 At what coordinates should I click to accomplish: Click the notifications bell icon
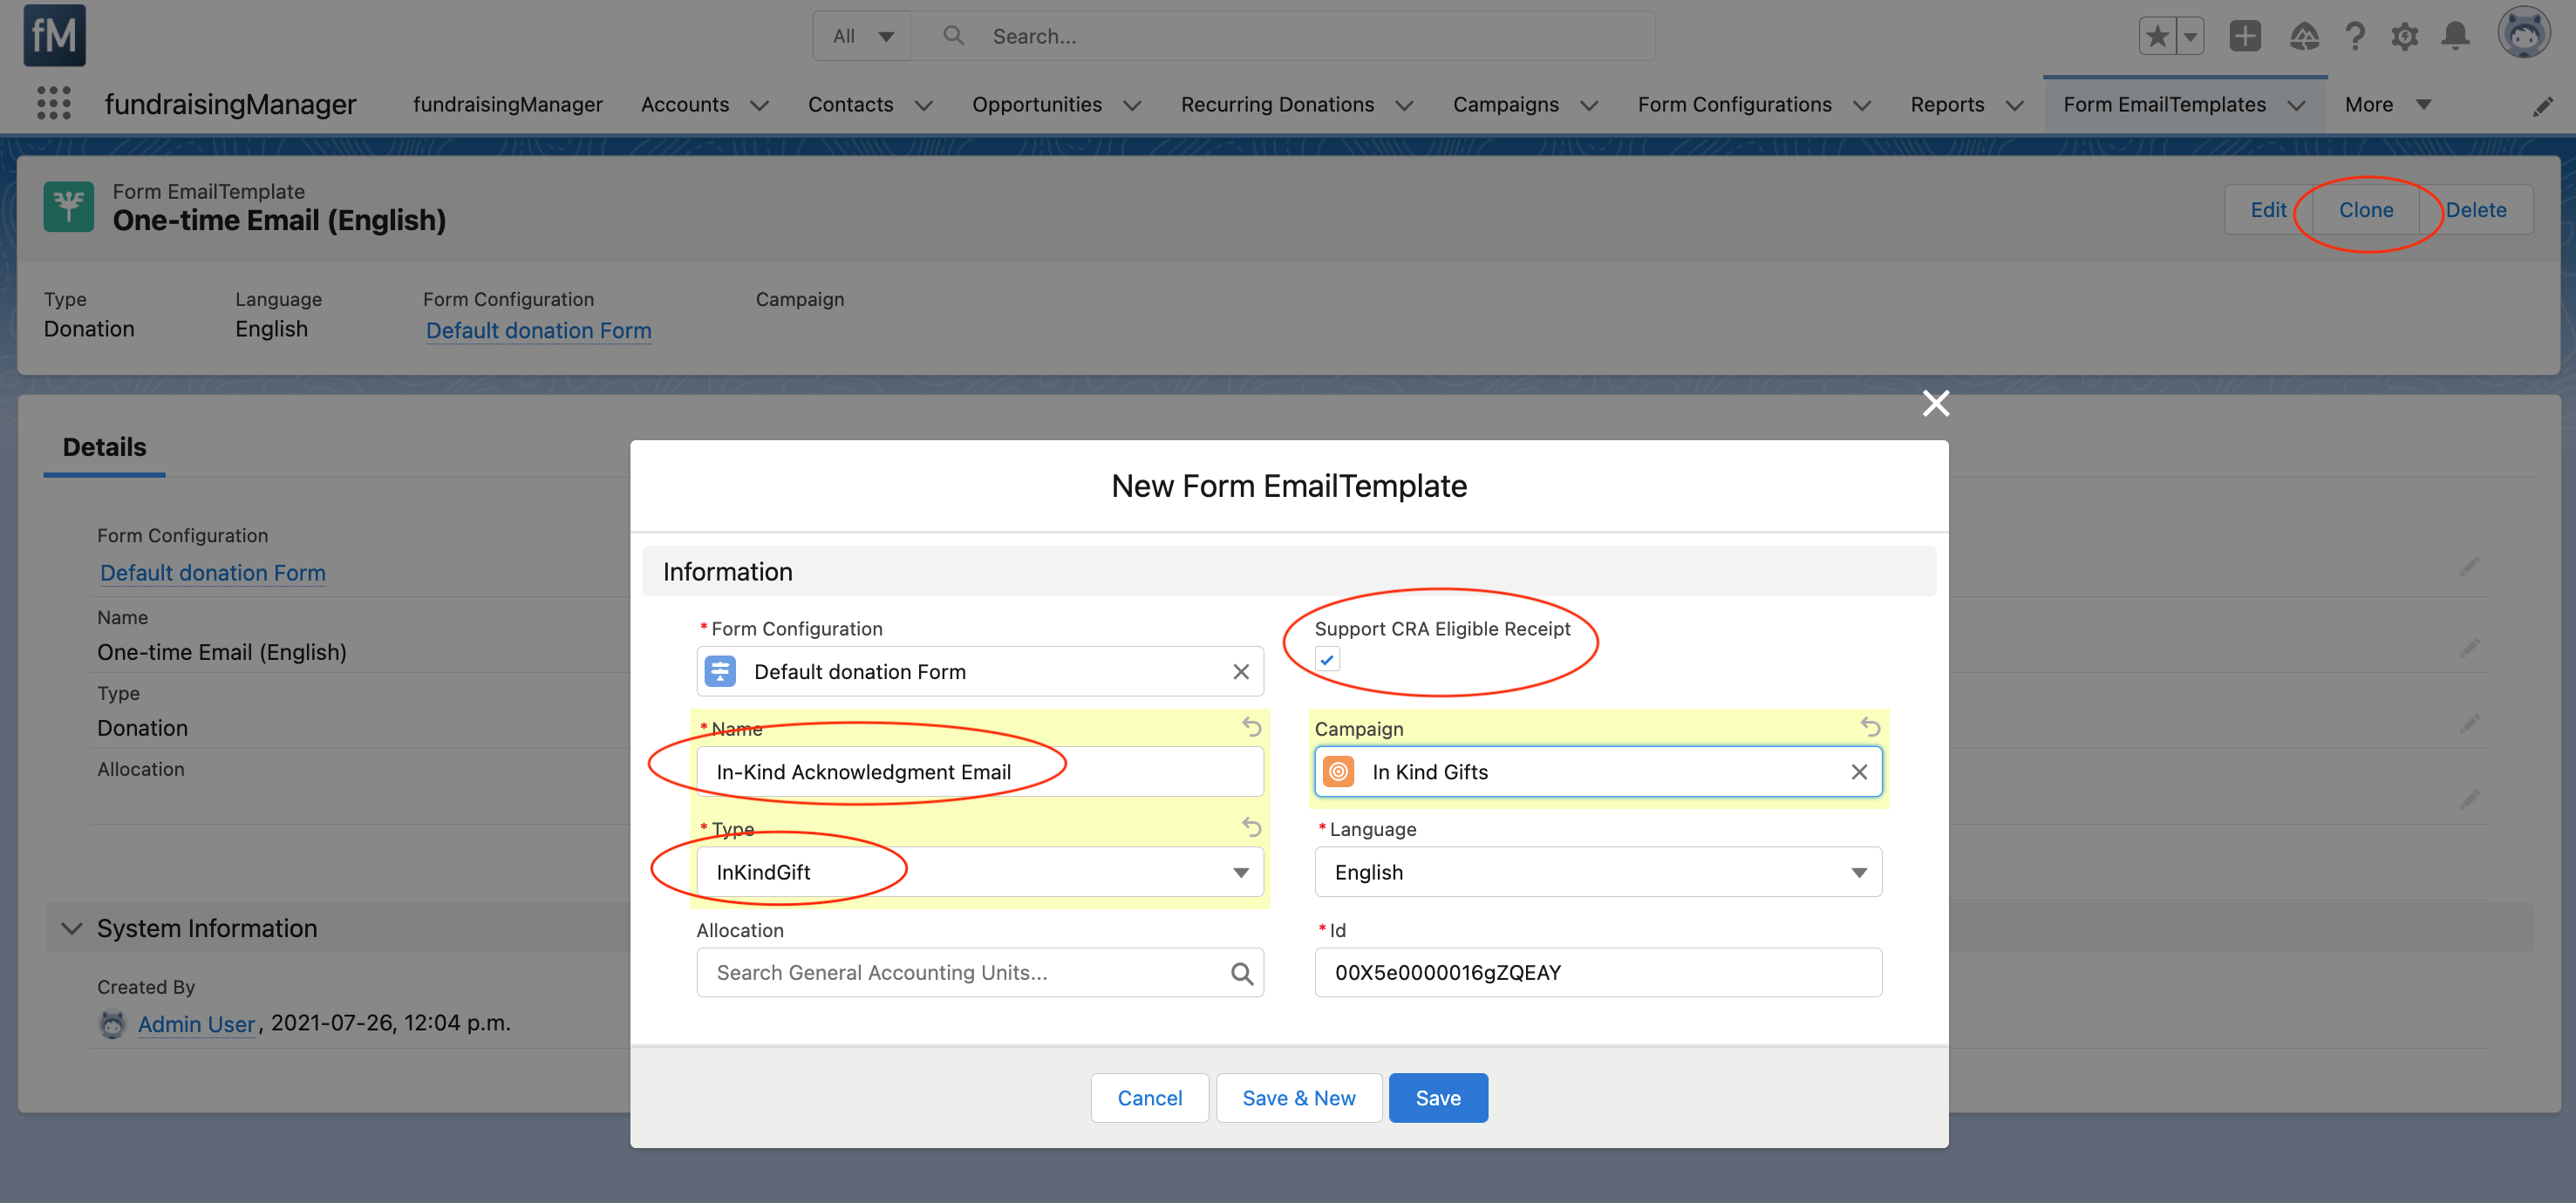pyautogui.click(x=2455, y=36)
